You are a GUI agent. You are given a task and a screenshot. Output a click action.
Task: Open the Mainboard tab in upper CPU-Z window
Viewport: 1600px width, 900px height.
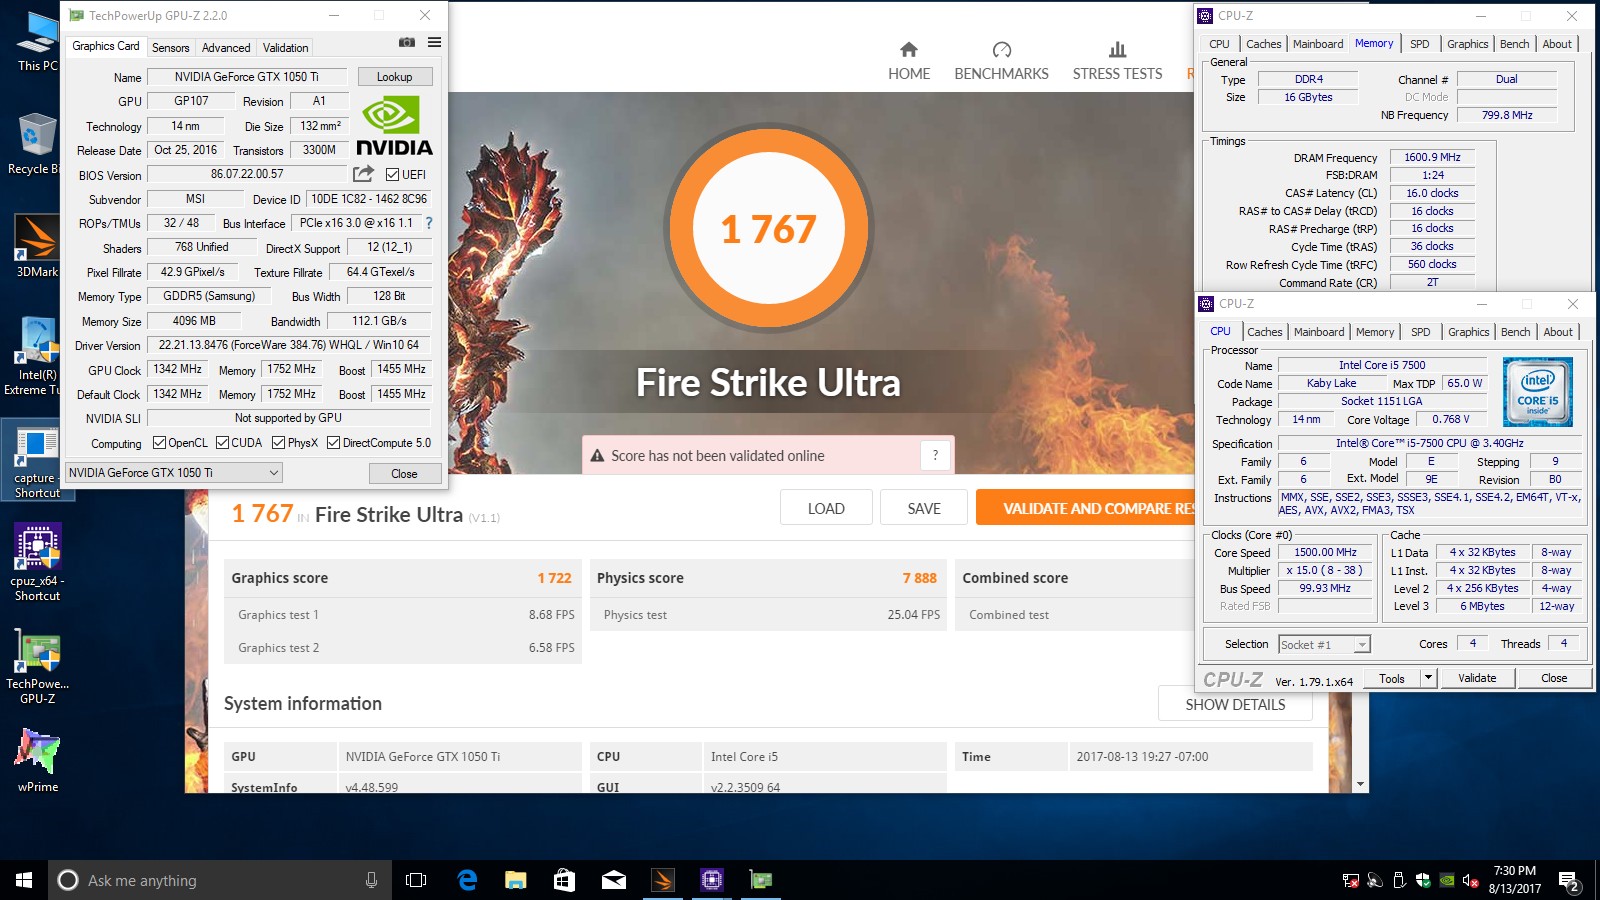[1318, 44]
